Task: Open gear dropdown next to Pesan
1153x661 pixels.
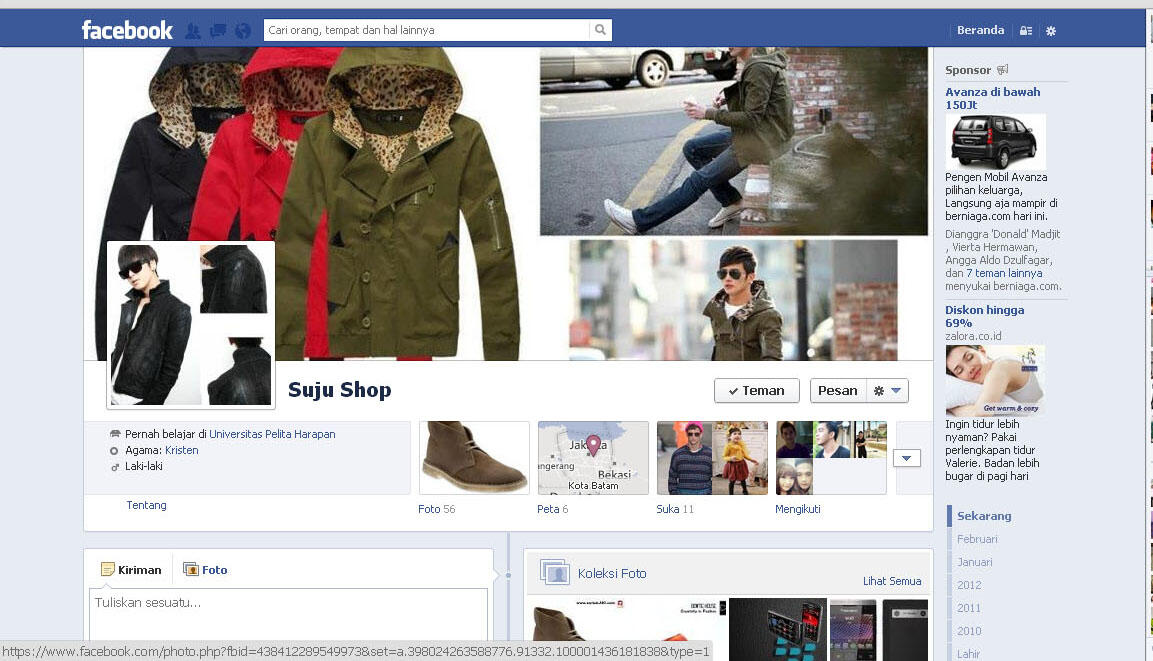Action: point(888,390)
